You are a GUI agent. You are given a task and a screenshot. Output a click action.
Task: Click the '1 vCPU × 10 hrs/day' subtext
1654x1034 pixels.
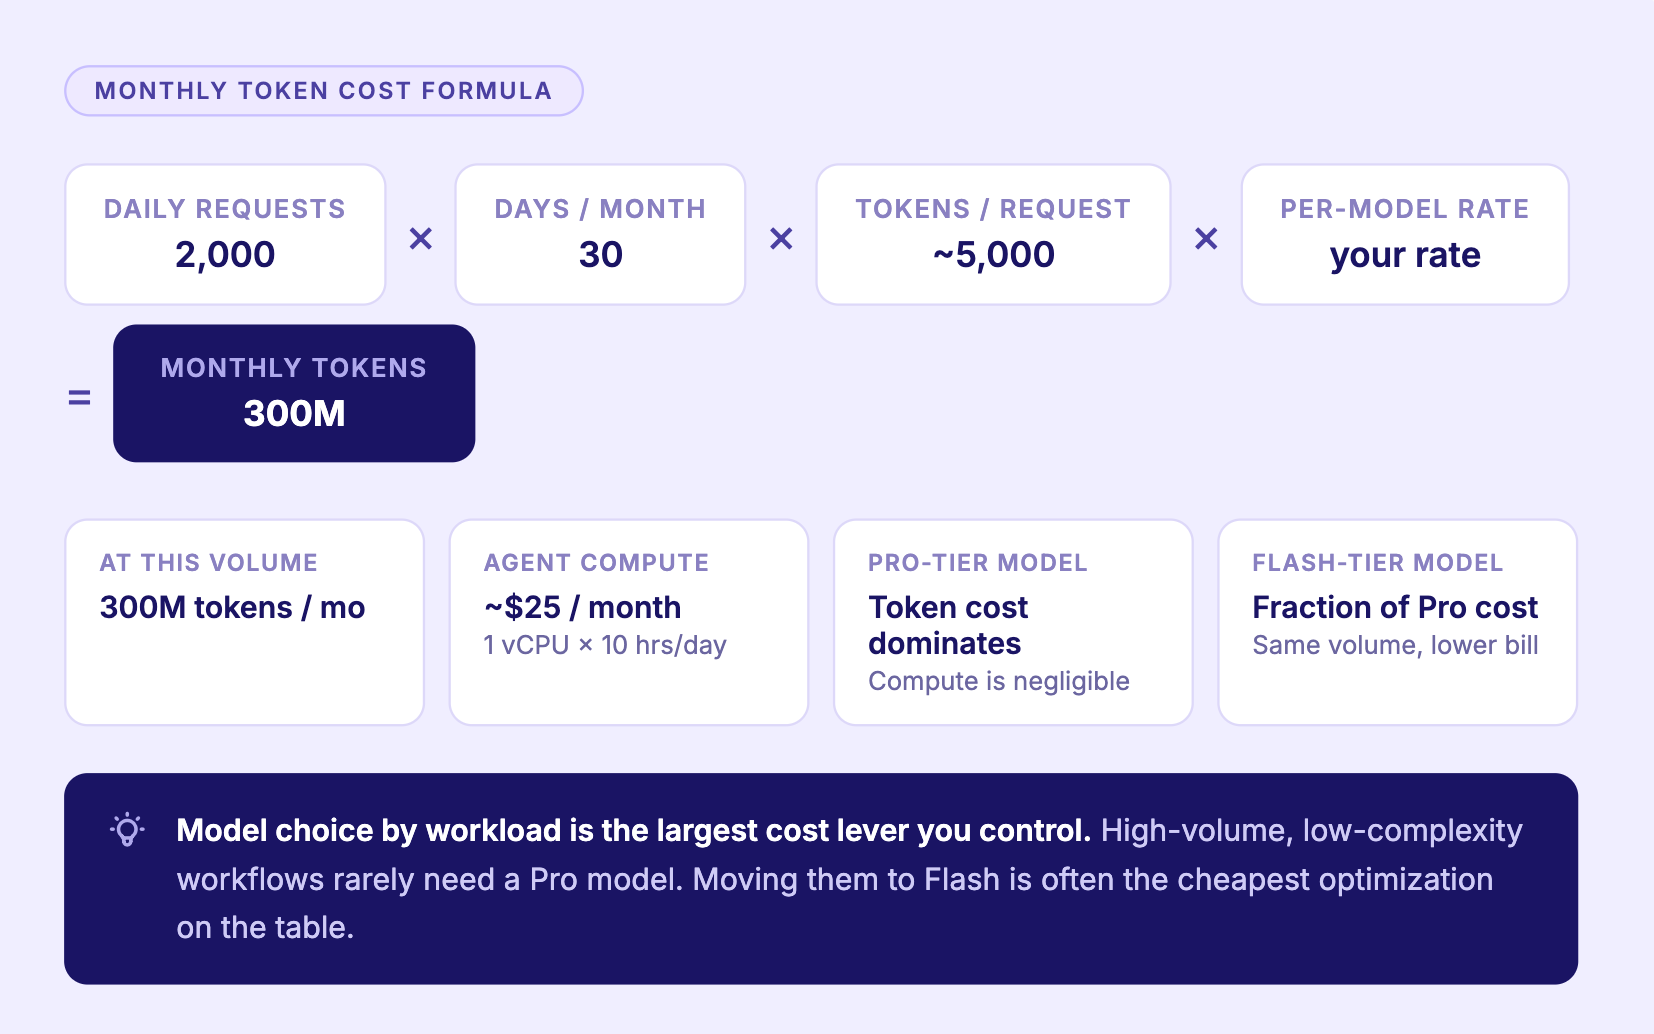click(x=605, y=645)
